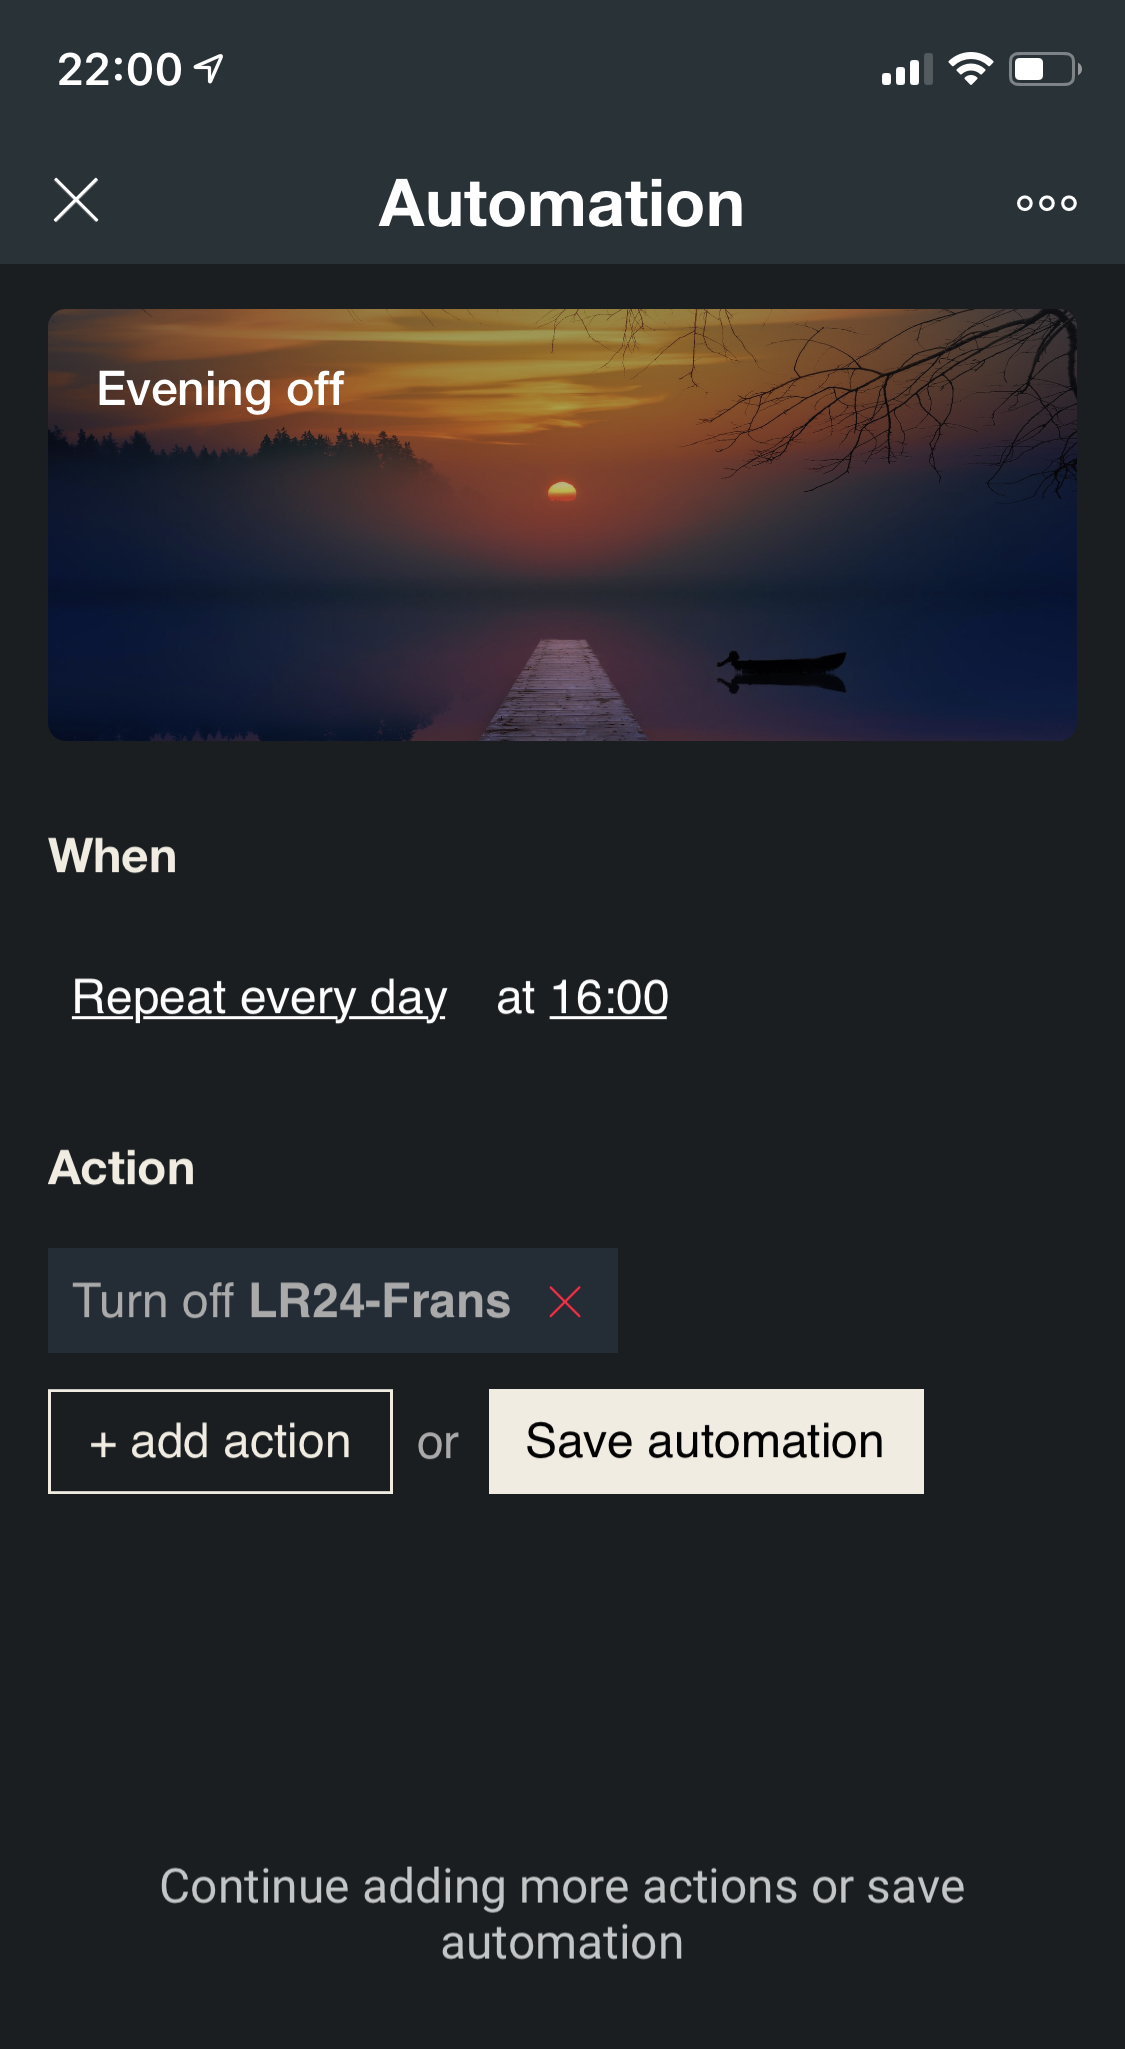Screen dimensions: 1125x2049
Task: Tap the status bar clock showing 22:00
Action: tap(120, 70)
